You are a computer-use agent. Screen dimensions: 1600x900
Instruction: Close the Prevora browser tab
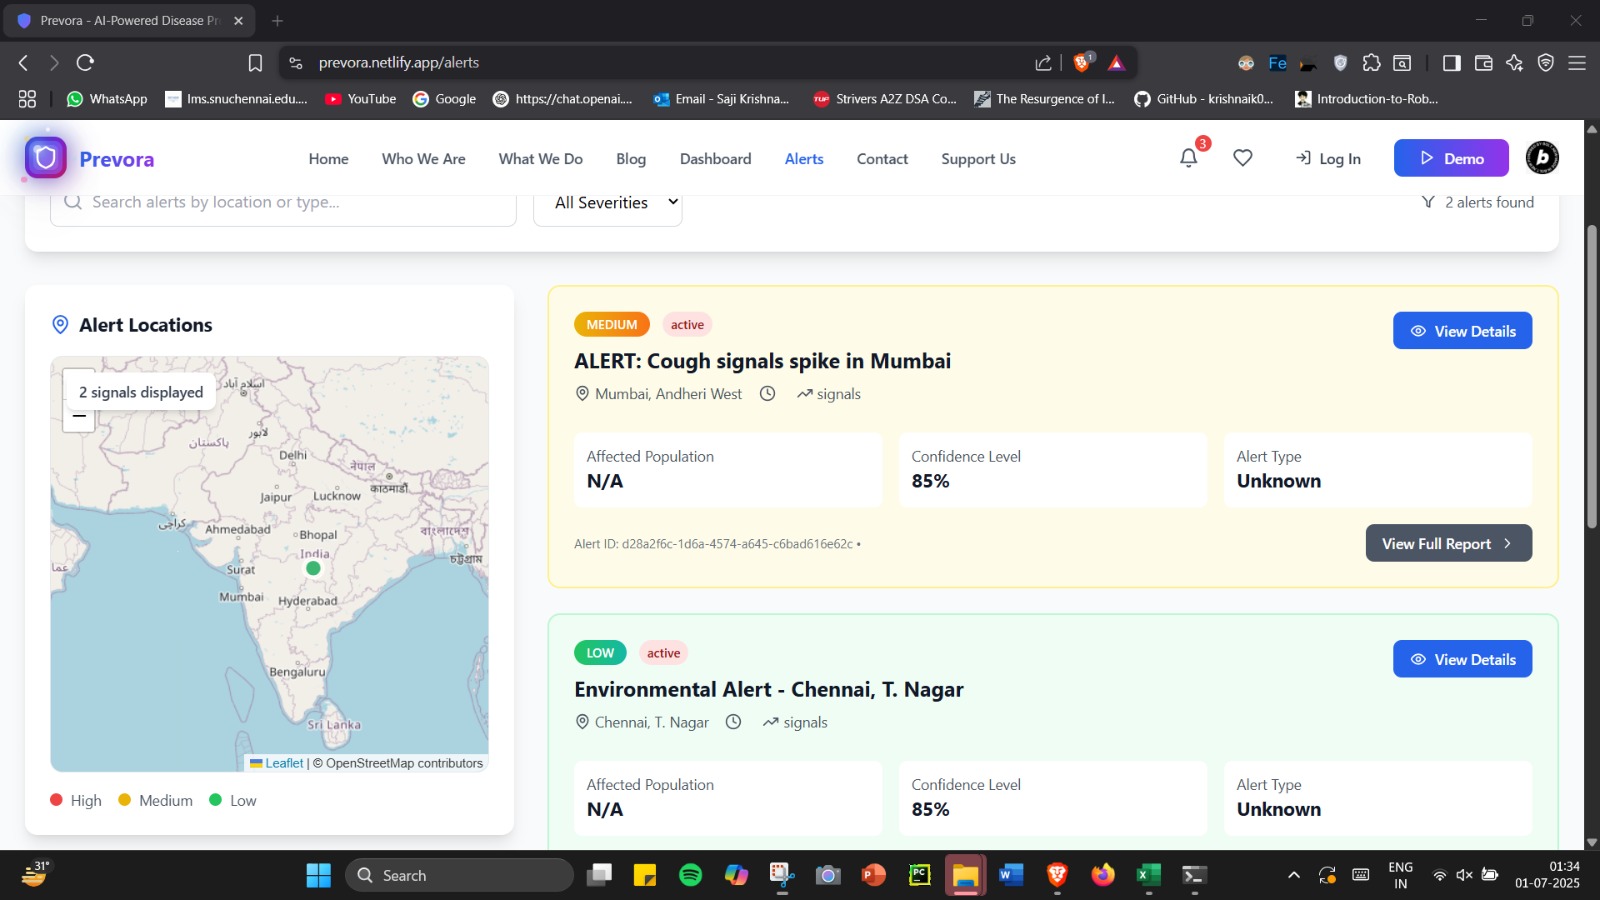click(238, 21)
